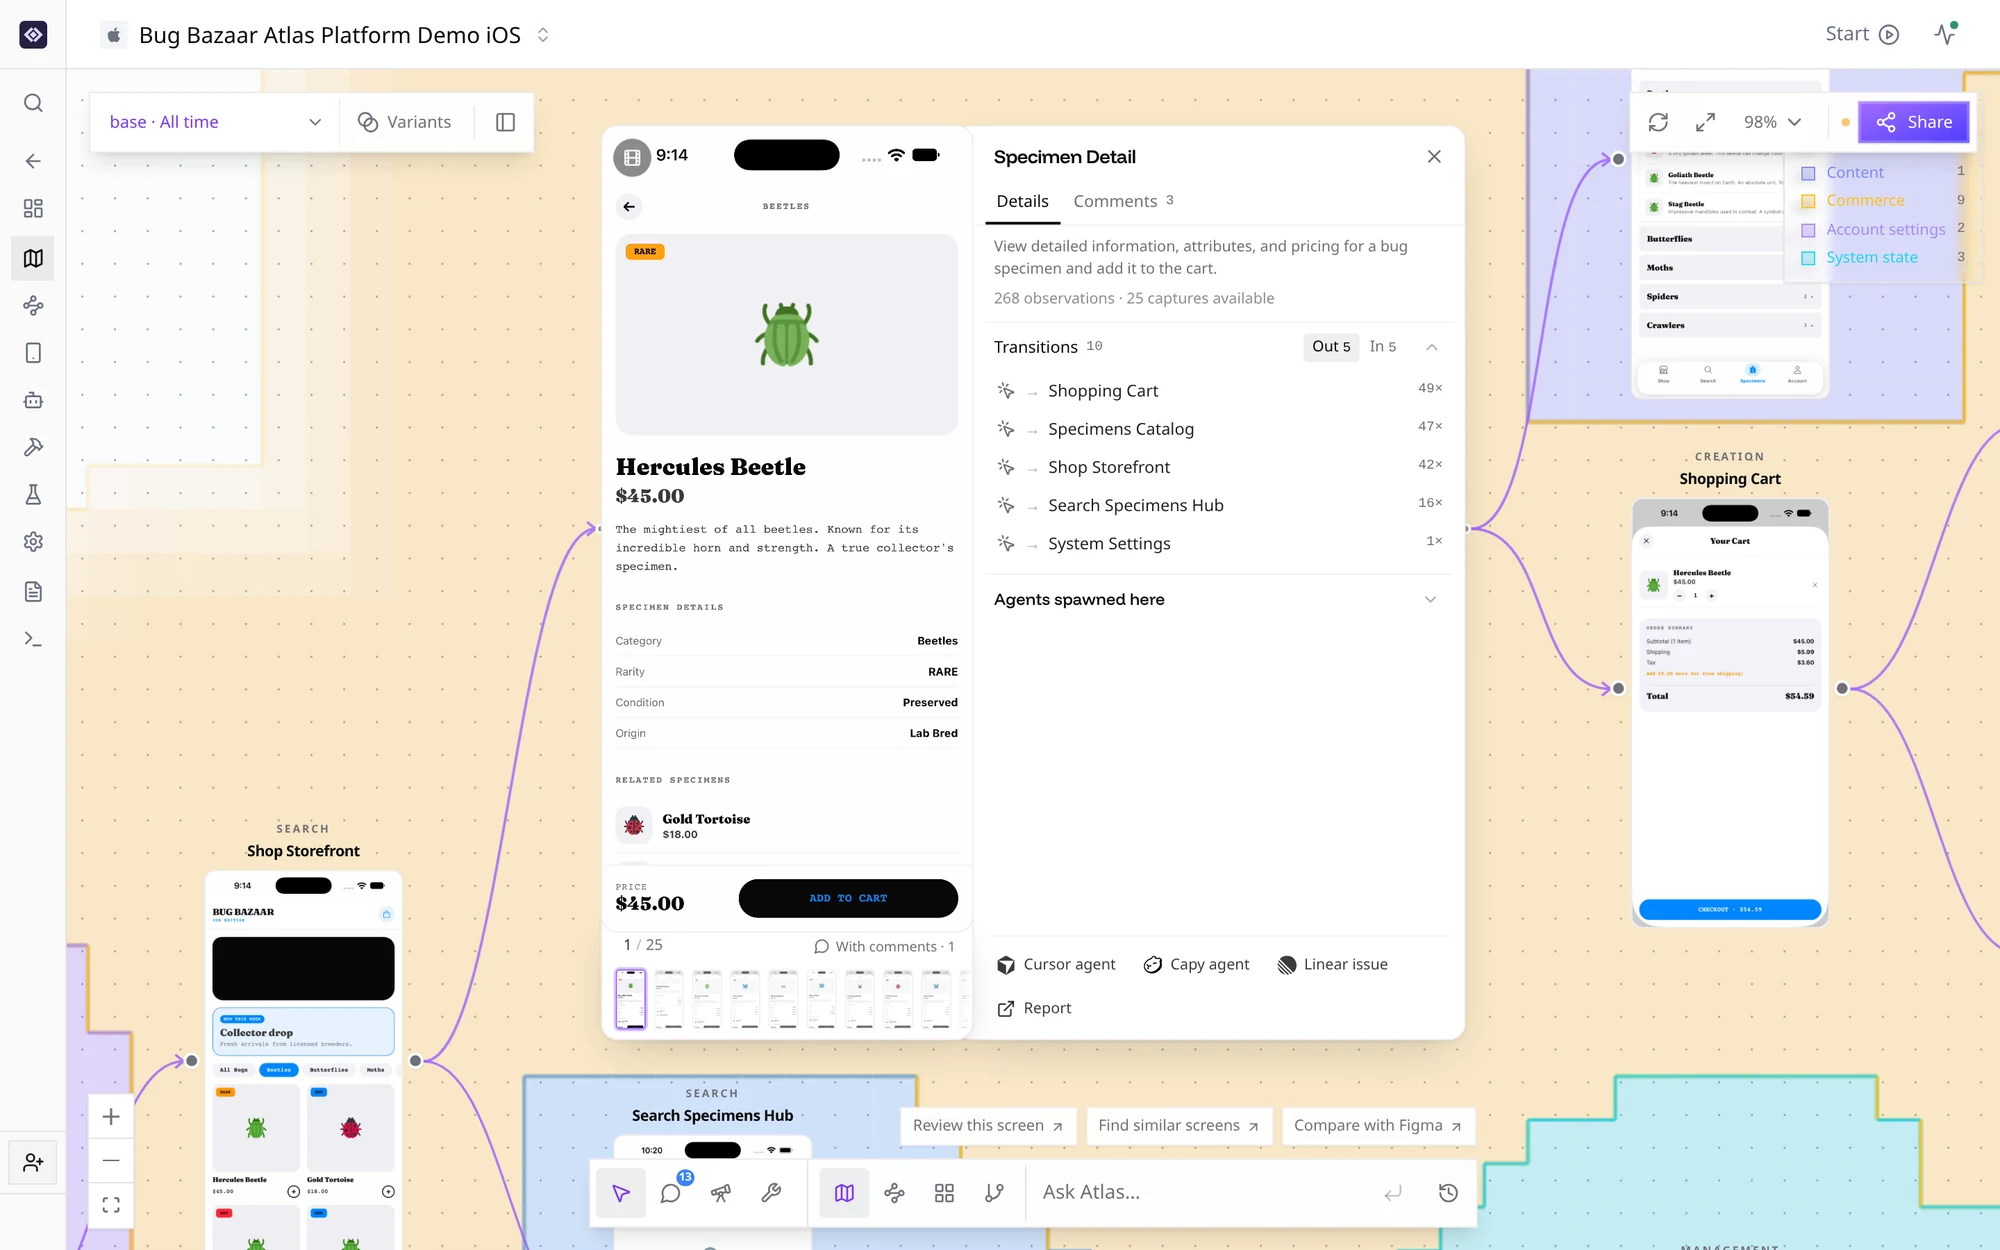Select the wrench tool in bottom toolbar
2000x1250 pixels.
771,1192
